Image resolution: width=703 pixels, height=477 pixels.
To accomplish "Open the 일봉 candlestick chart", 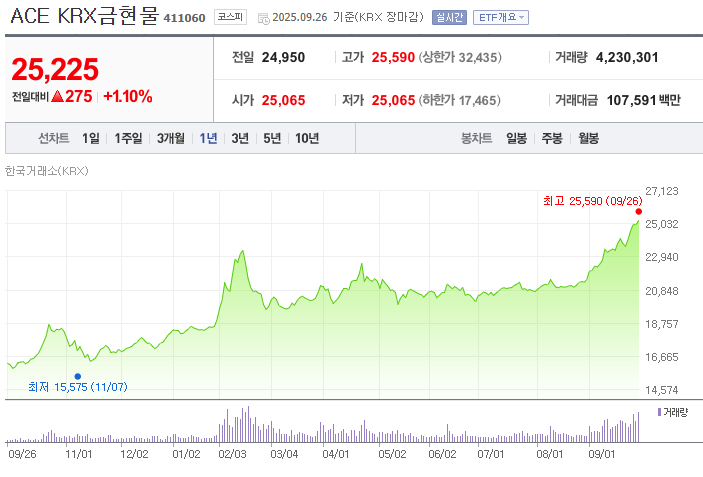I will pyautogui.click(x=516, y=138).
